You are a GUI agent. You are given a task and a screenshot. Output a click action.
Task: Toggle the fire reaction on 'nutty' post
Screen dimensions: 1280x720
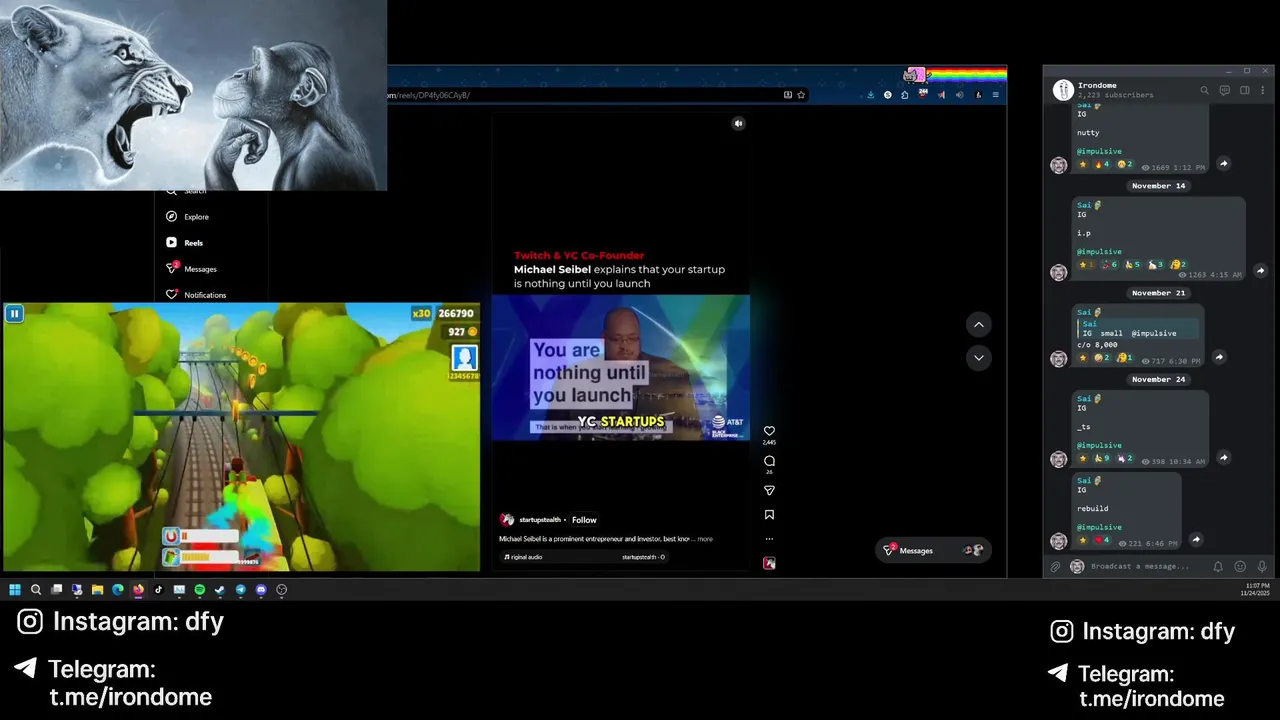[1103, 164]
